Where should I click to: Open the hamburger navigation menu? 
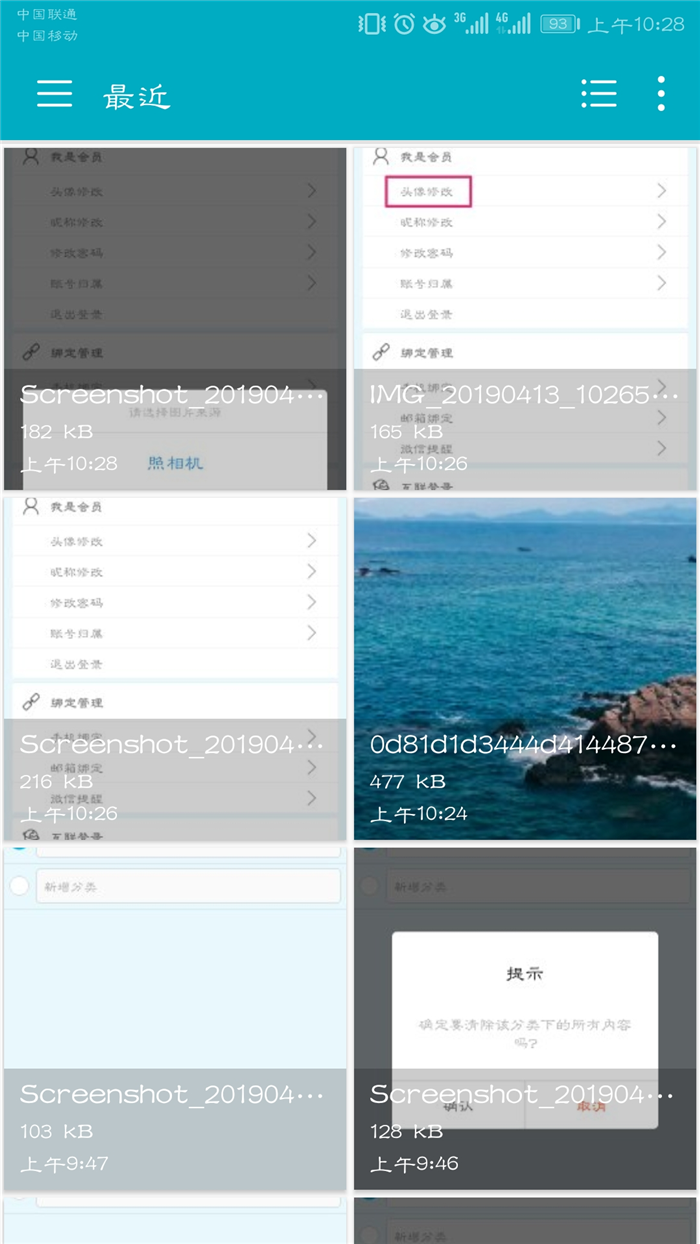(55, 93)
